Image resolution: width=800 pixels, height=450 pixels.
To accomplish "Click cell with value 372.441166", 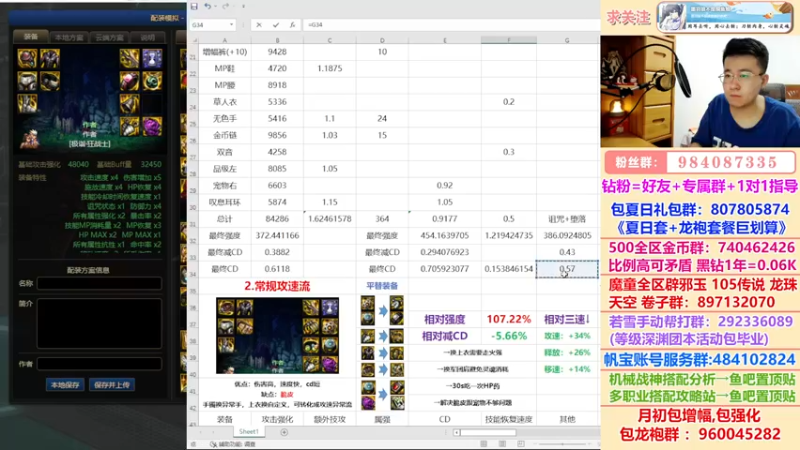I will 277,235.
